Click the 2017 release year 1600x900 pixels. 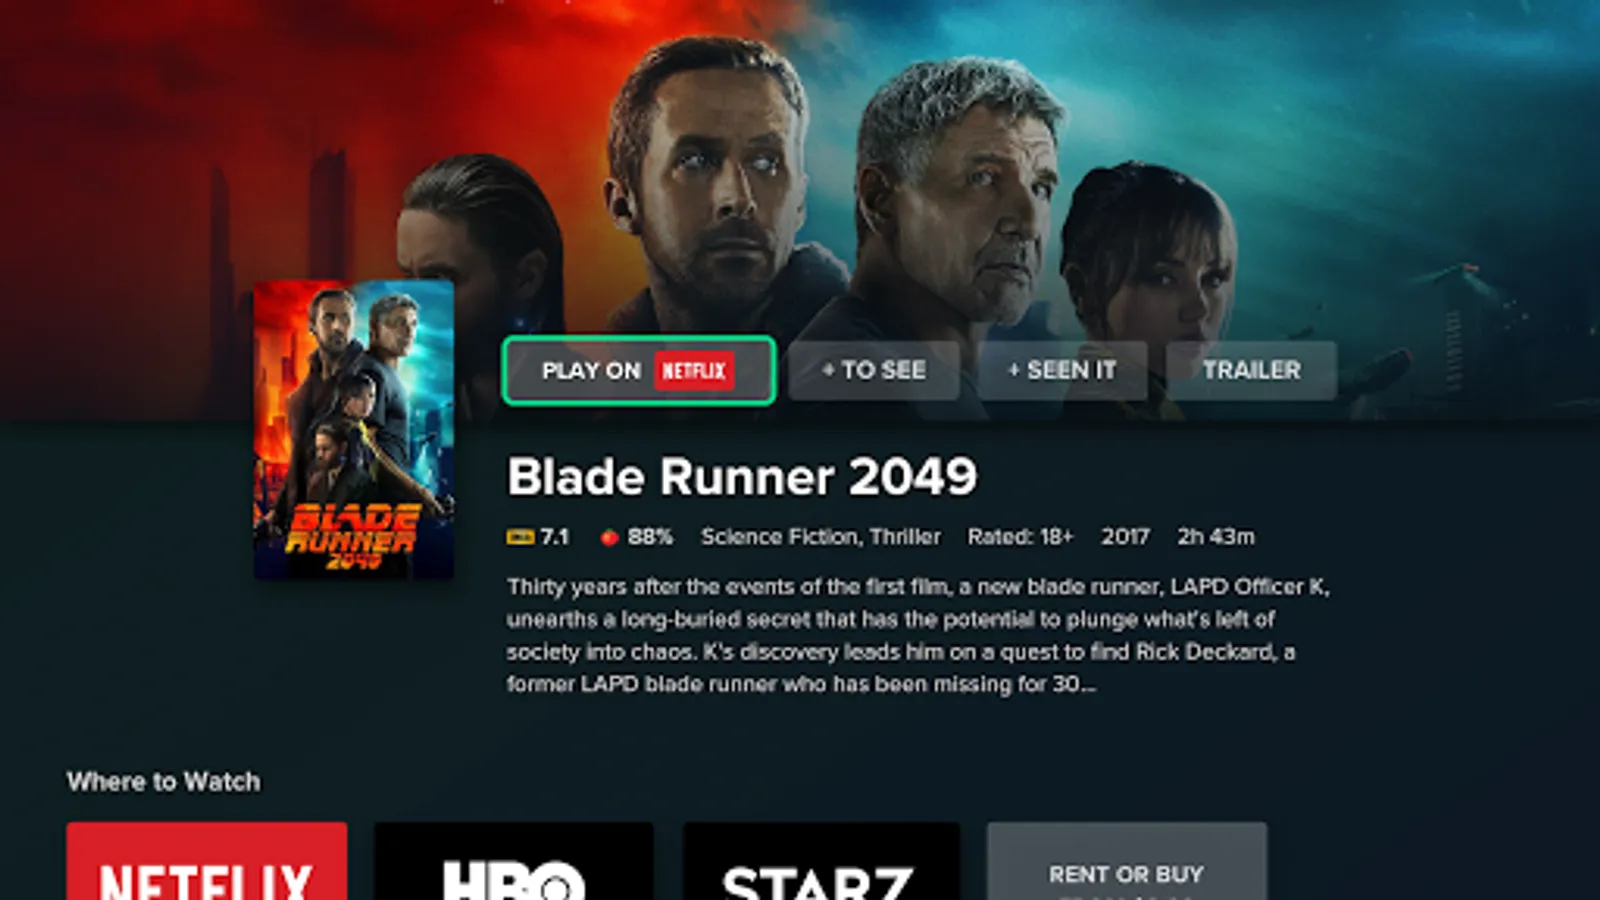coord(1126,537)
